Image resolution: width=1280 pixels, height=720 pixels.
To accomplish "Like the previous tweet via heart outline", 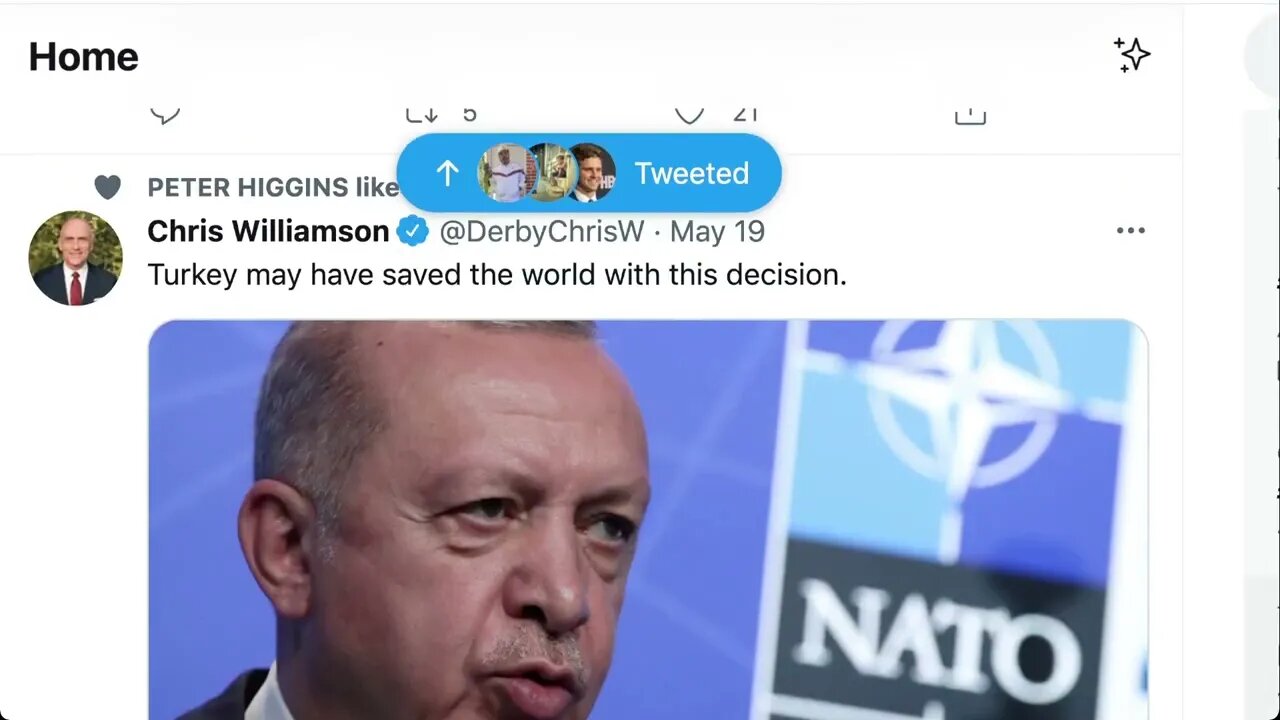I will [689, 115].
